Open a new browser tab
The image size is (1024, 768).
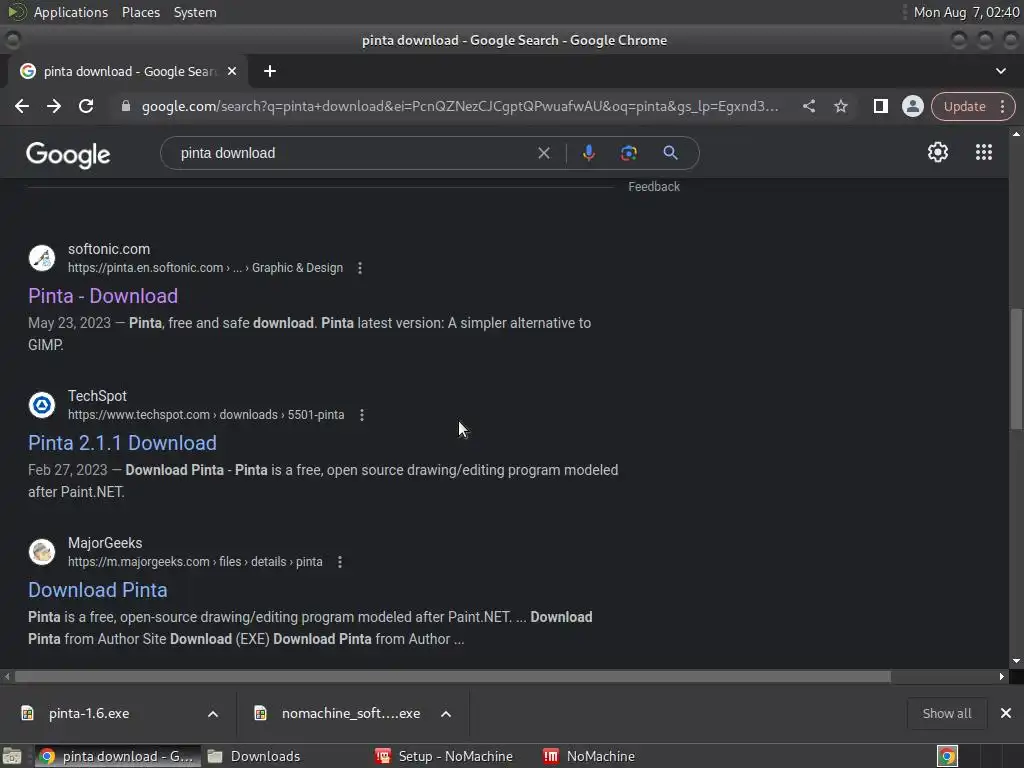click(x=270, y=71)
